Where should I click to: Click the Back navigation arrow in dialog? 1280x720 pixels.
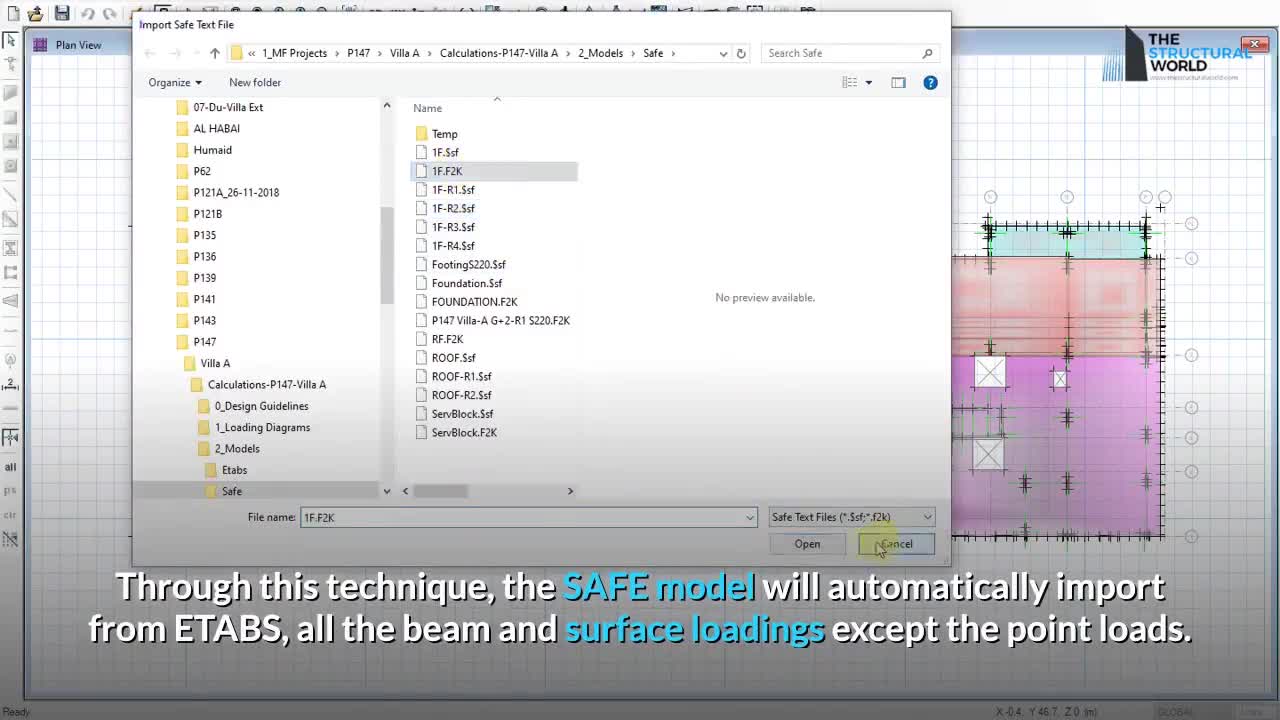(x=150, y=53)
